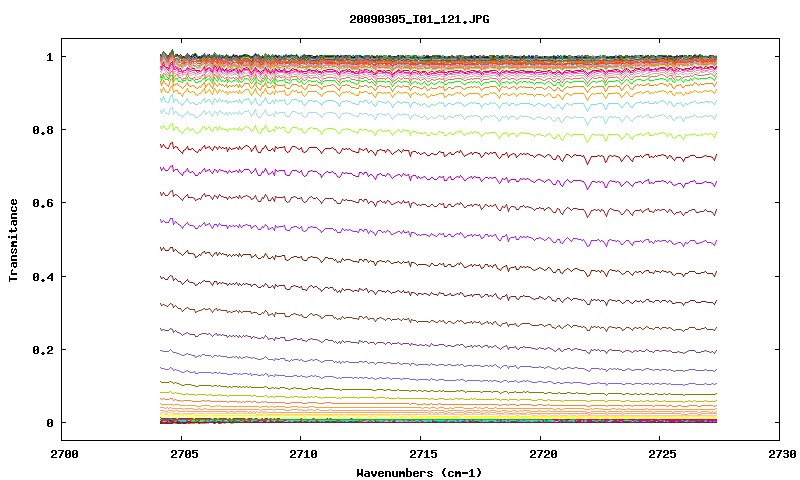This screenshot has width=800, height=480.
Task: Click the y-axis tick label 0.2
Action: coord(43,350)
